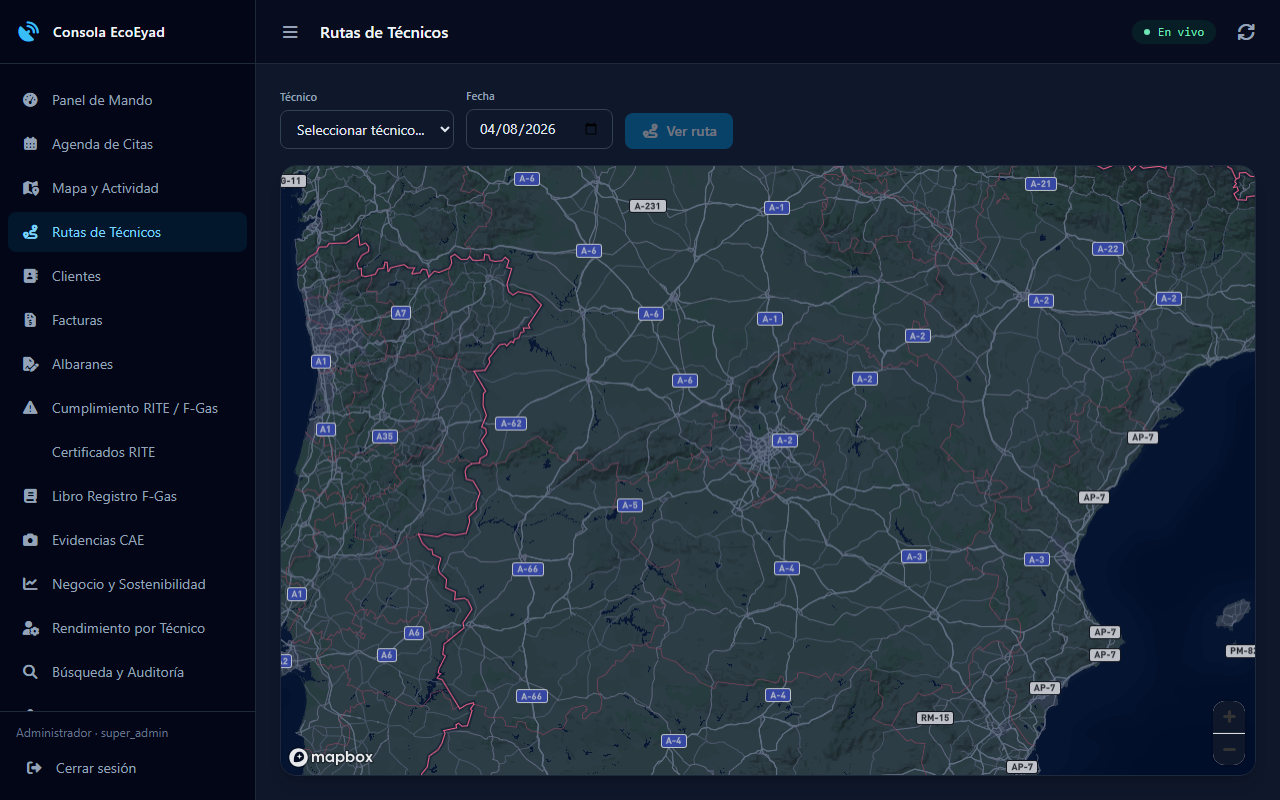The width and height of the screenshot is (1280, 800).
Task: Open Panel de Mando menu item
Action: click(x=127, y=100)
